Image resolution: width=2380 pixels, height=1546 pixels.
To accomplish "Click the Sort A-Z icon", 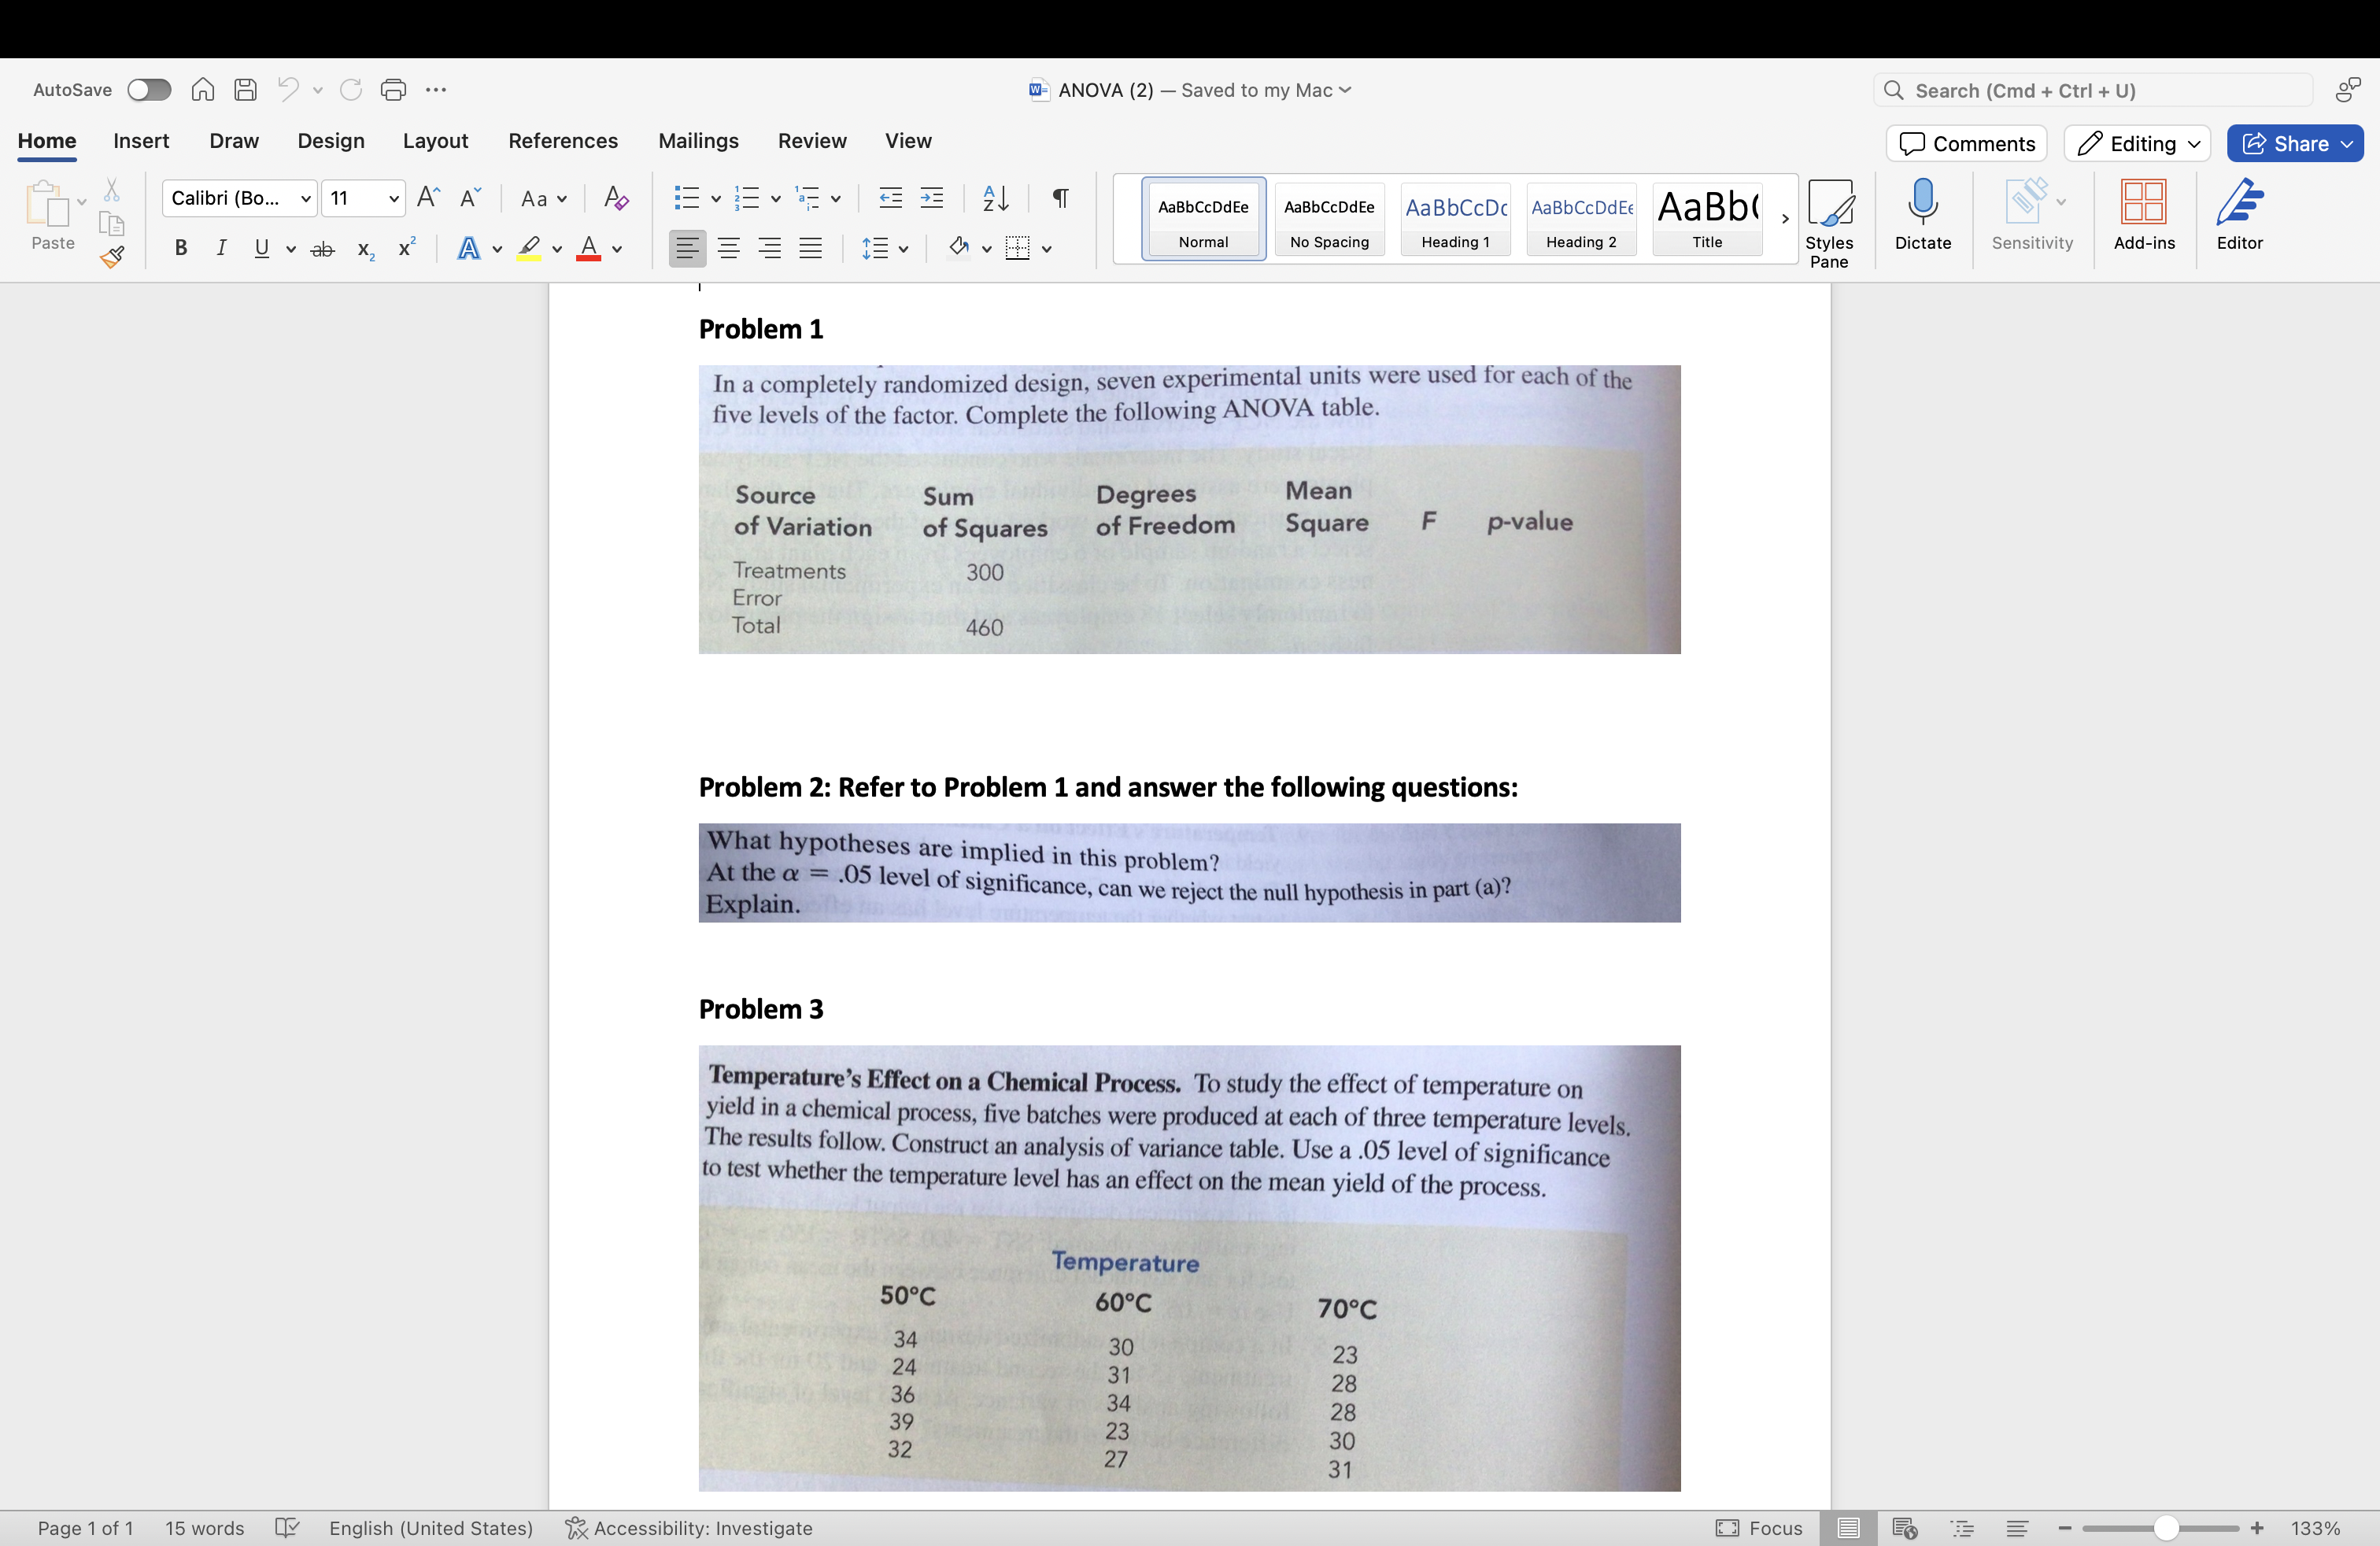I will 995,198.
